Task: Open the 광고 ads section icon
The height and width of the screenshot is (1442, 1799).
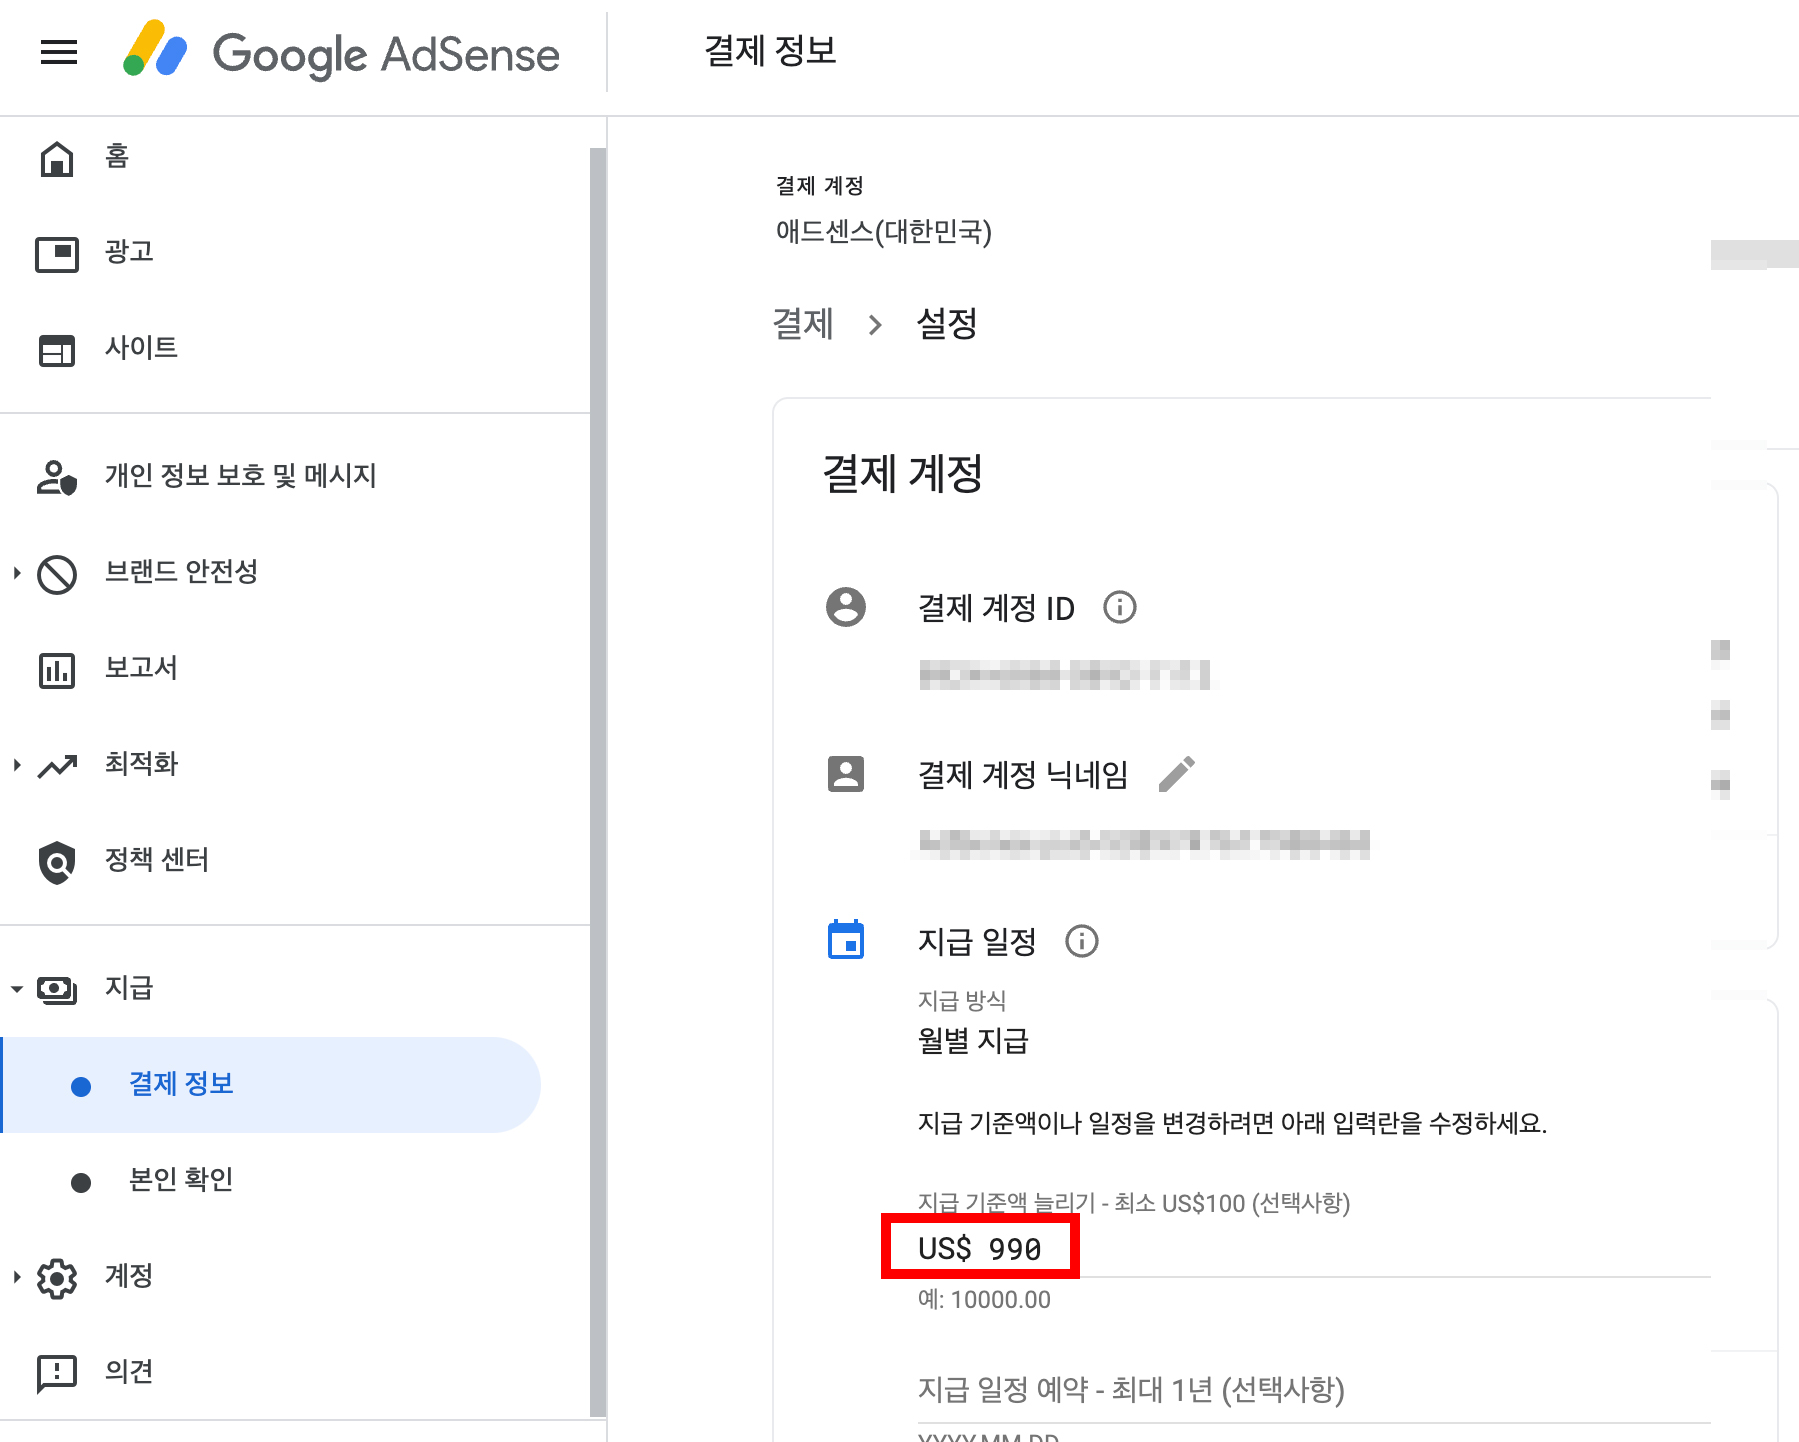Action: [57, 253]
